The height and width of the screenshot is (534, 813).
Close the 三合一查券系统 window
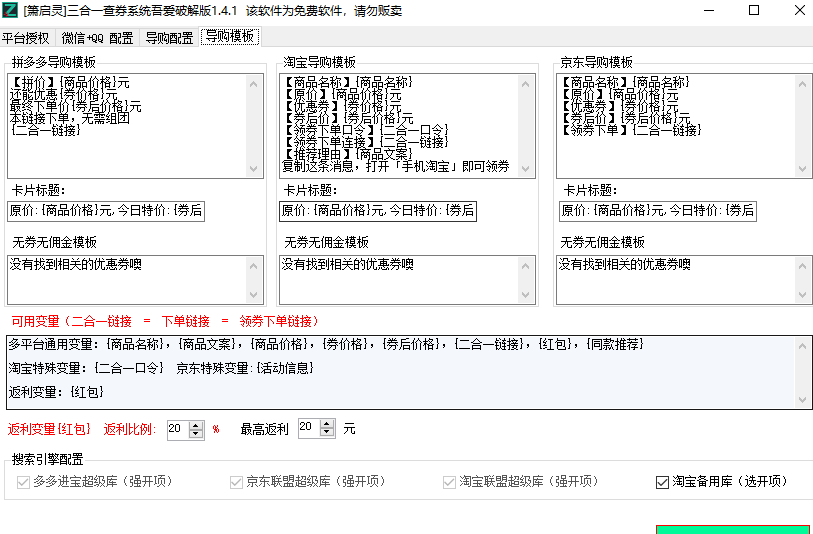click(x=799, y=10)
